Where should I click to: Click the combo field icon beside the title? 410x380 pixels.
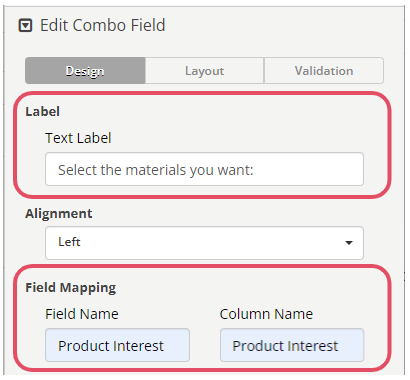[25, 26]
